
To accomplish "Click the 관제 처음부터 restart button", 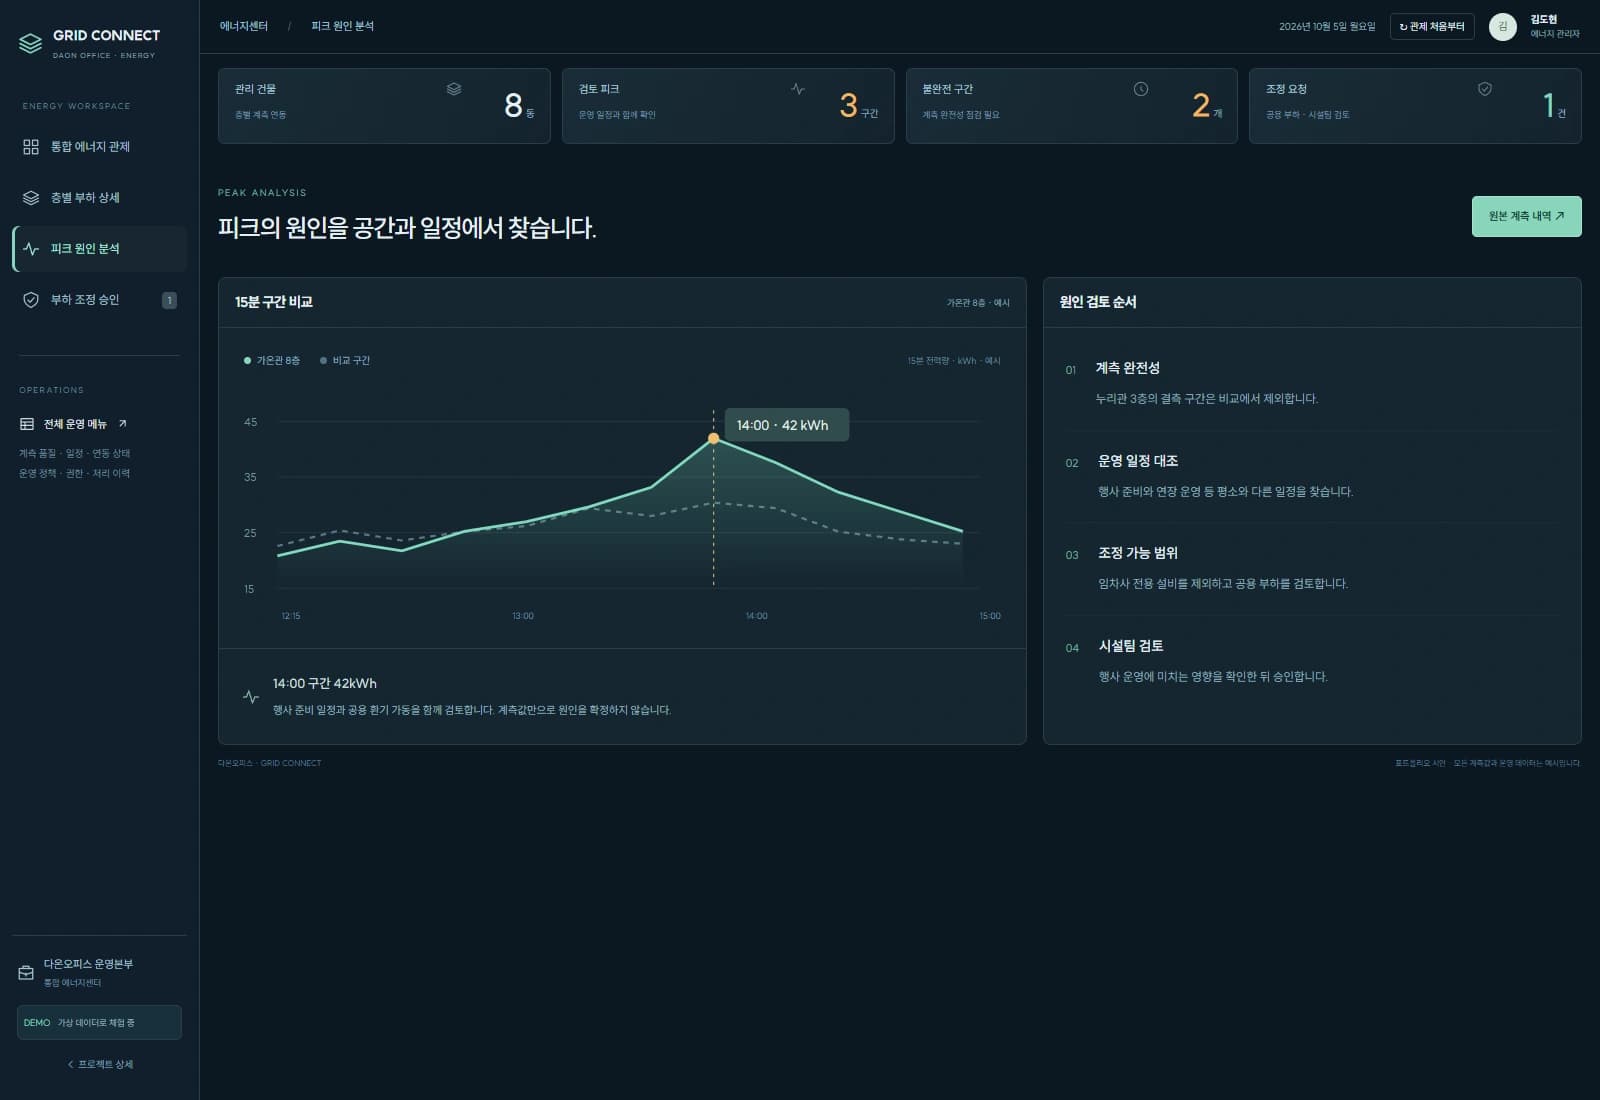I will pos(1432,27).
